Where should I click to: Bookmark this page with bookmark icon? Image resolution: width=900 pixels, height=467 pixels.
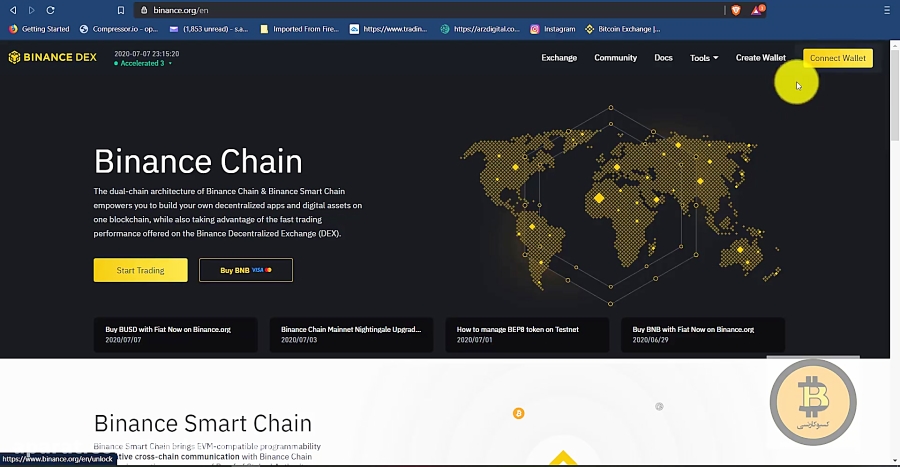click(x=121, y=10)
